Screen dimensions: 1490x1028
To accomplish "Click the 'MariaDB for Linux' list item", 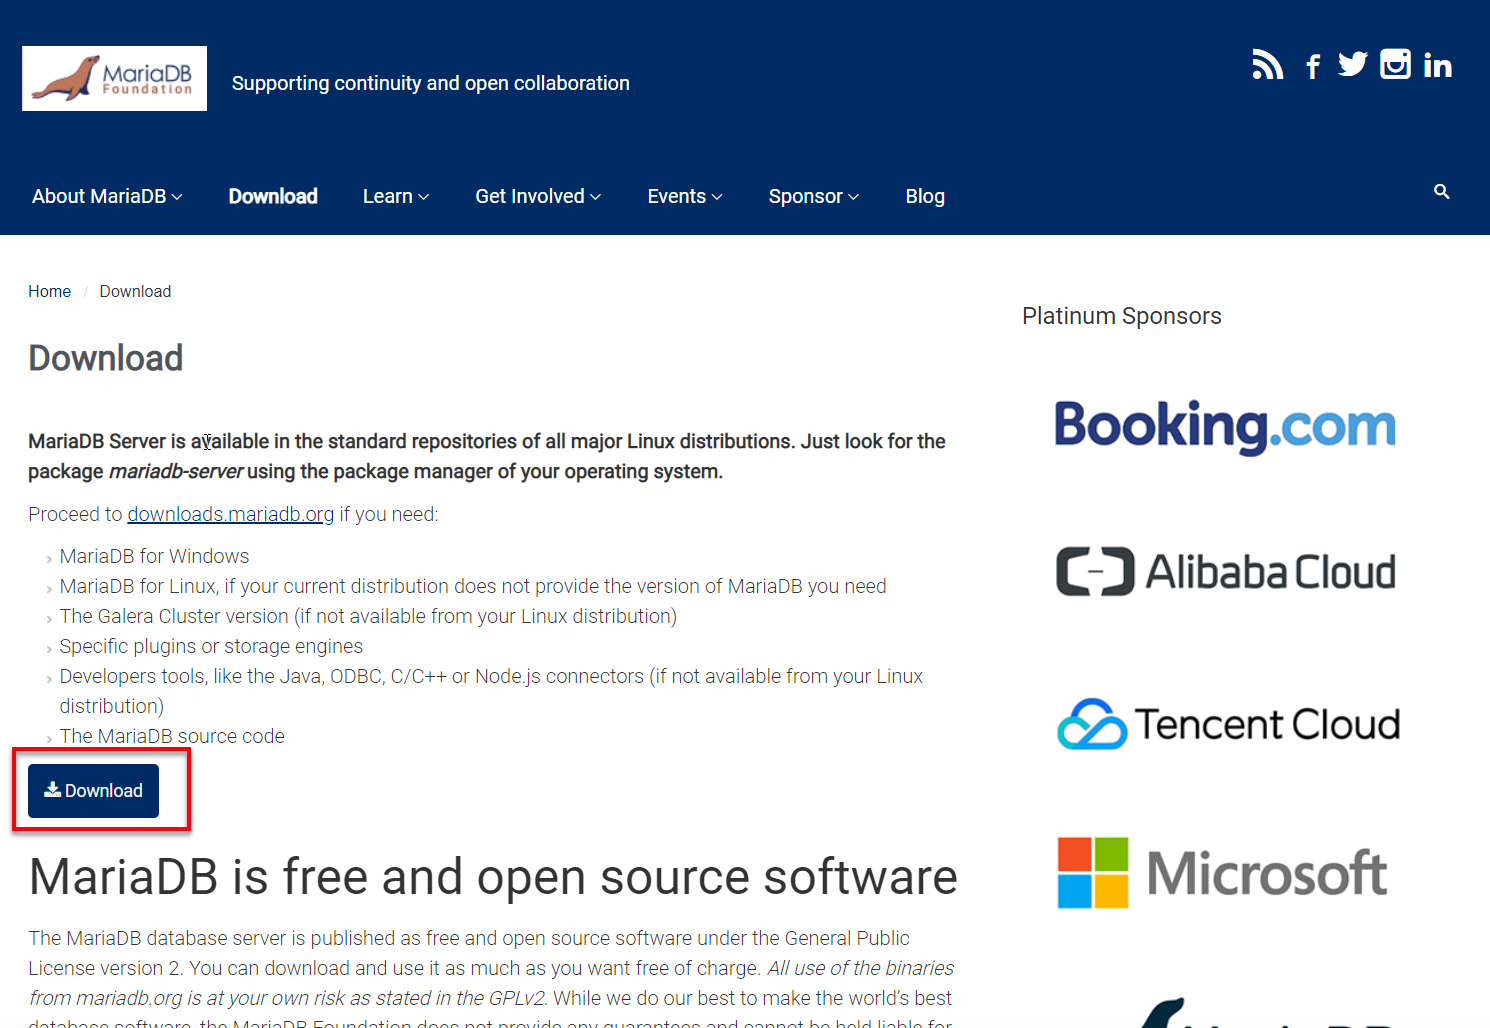I will [473, 586].
